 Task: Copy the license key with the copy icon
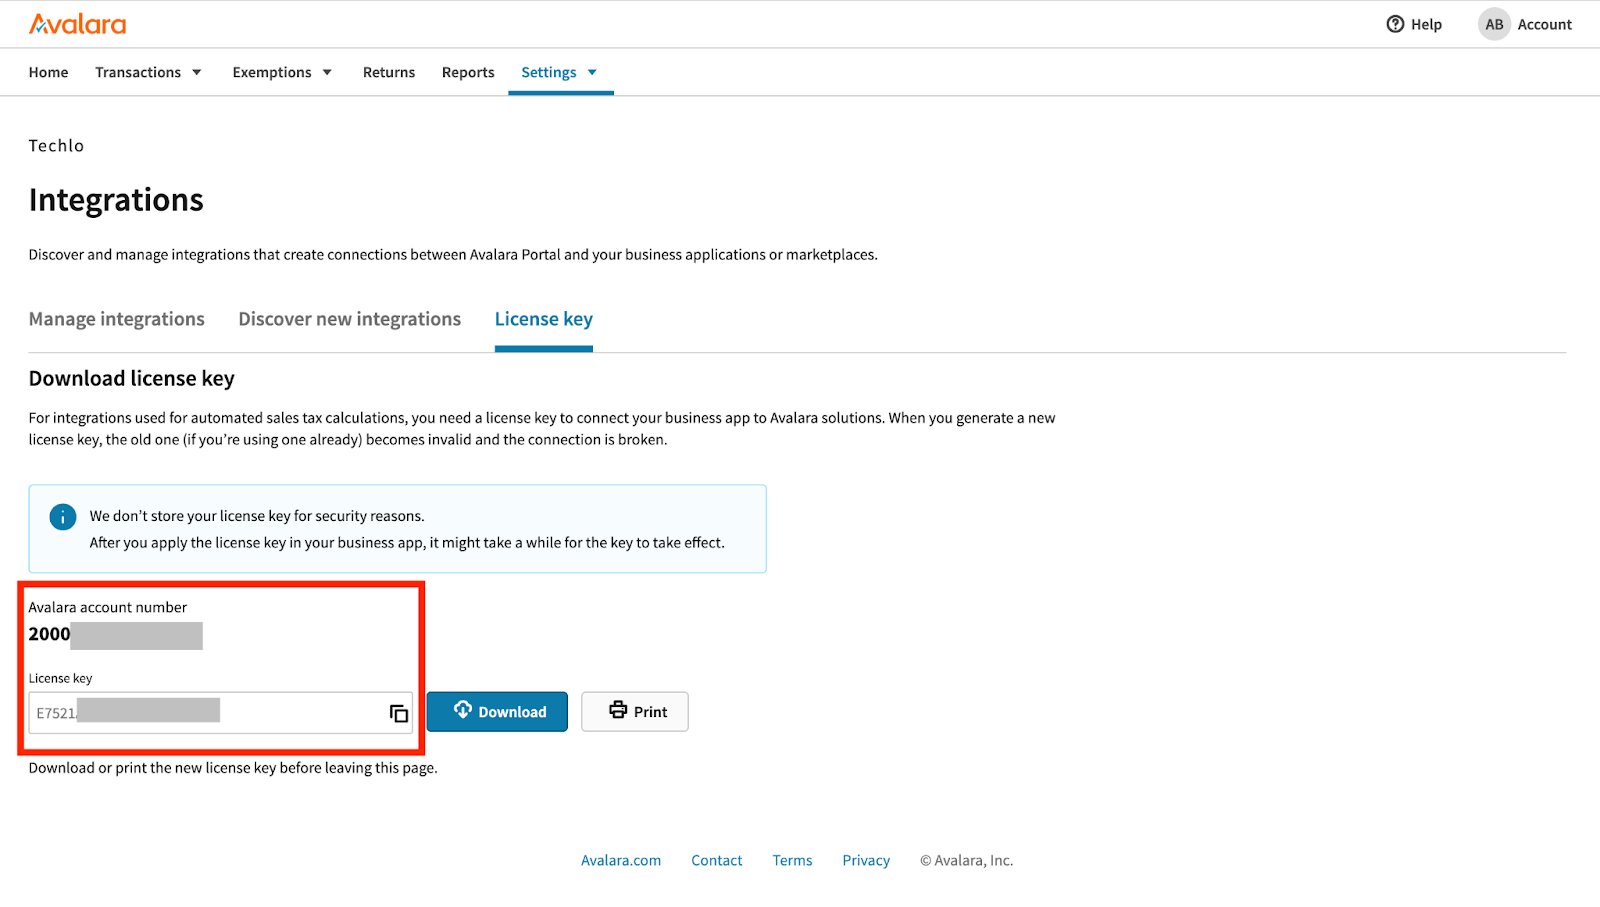399,713
